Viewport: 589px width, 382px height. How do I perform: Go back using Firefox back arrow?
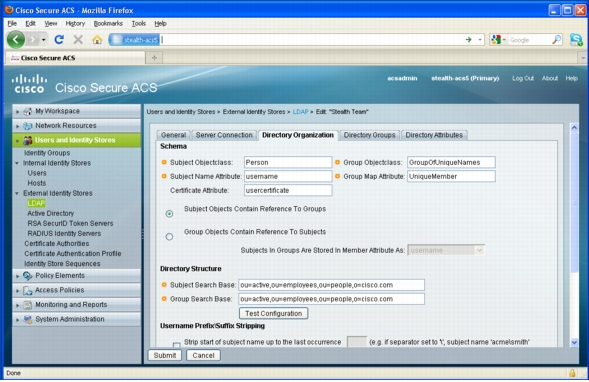(x=16, y=39)
